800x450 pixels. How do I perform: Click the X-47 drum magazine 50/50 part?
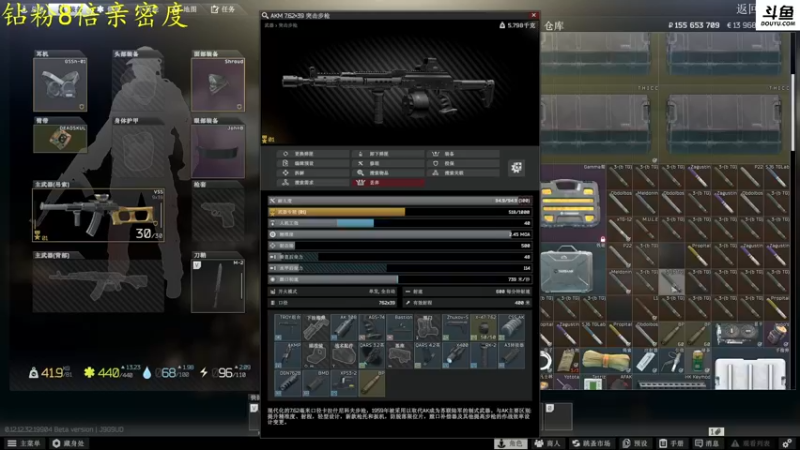click(x=484, y=328)
